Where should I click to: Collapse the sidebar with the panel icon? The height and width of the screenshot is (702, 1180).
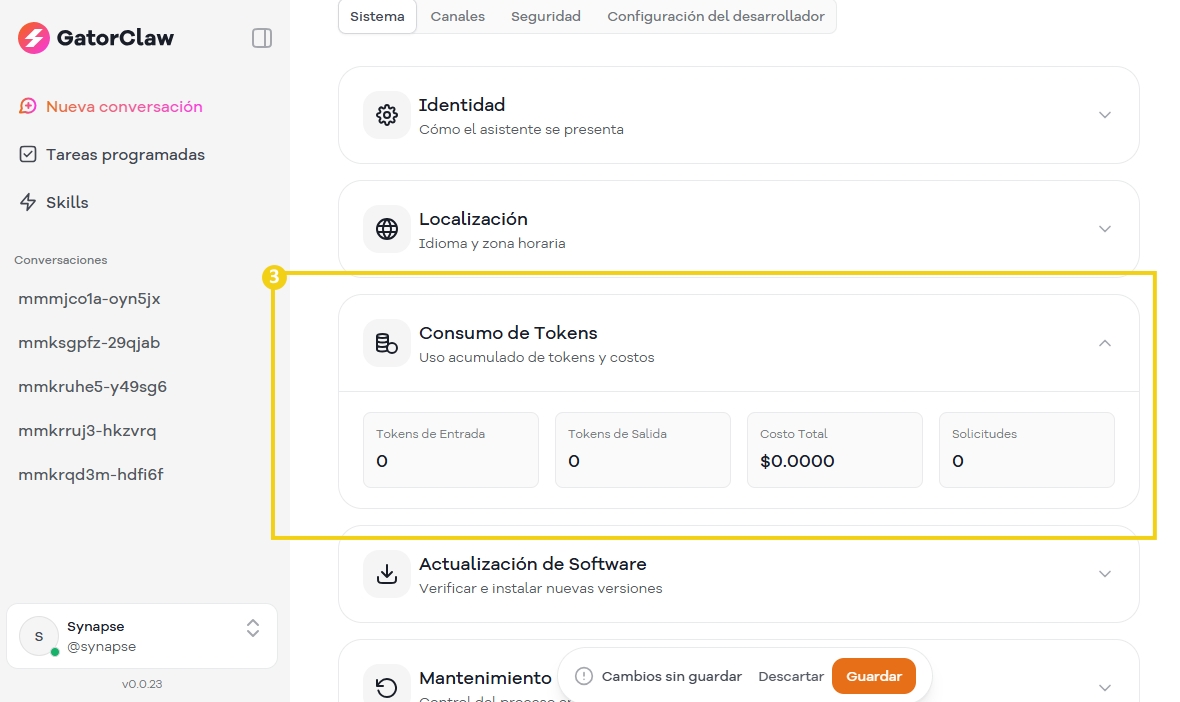tap(262, 38)
